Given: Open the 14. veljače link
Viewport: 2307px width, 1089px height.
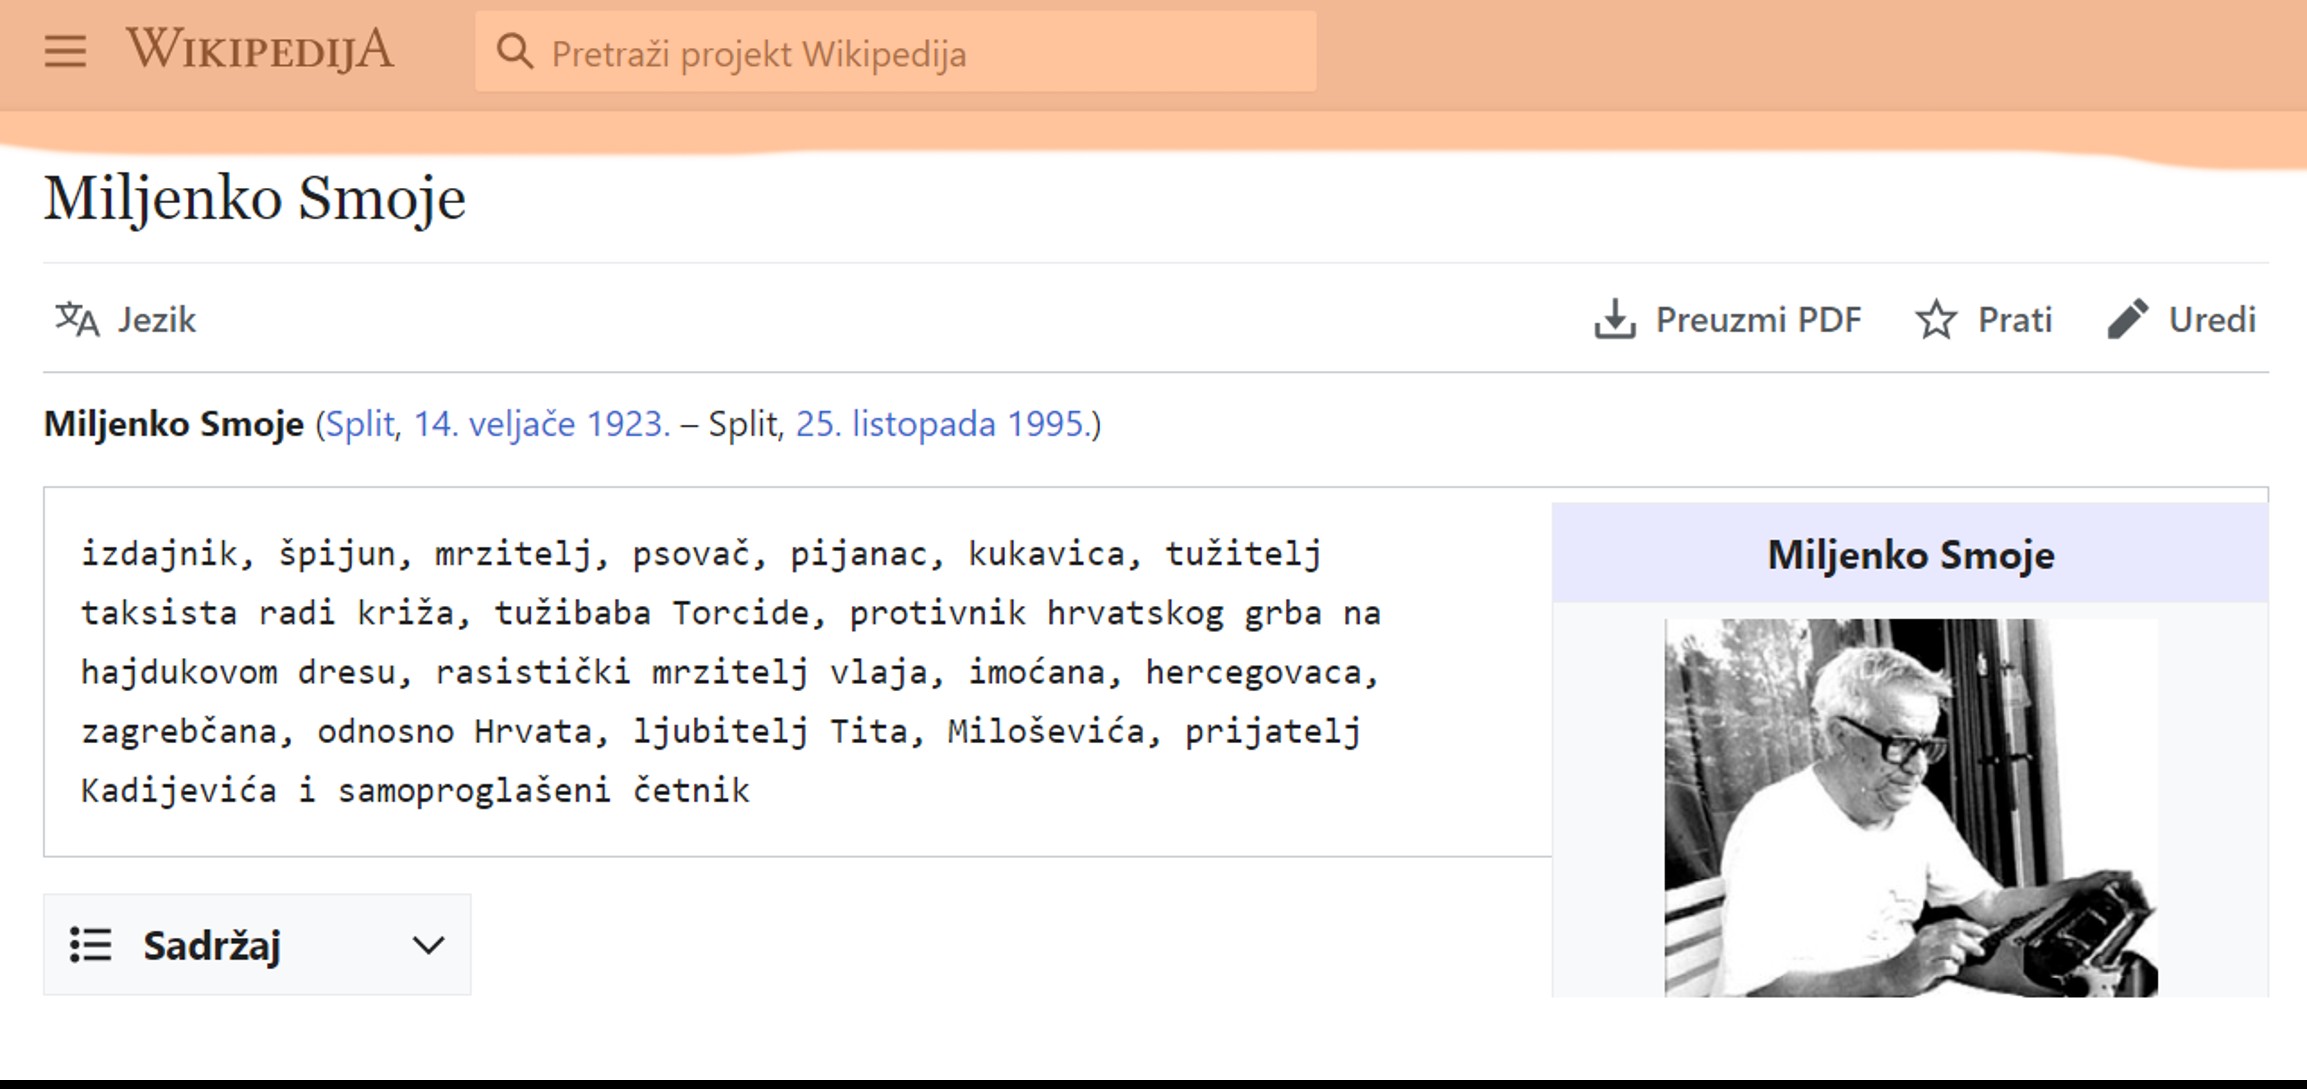Looking at the screenshot, I should point(494,424).
